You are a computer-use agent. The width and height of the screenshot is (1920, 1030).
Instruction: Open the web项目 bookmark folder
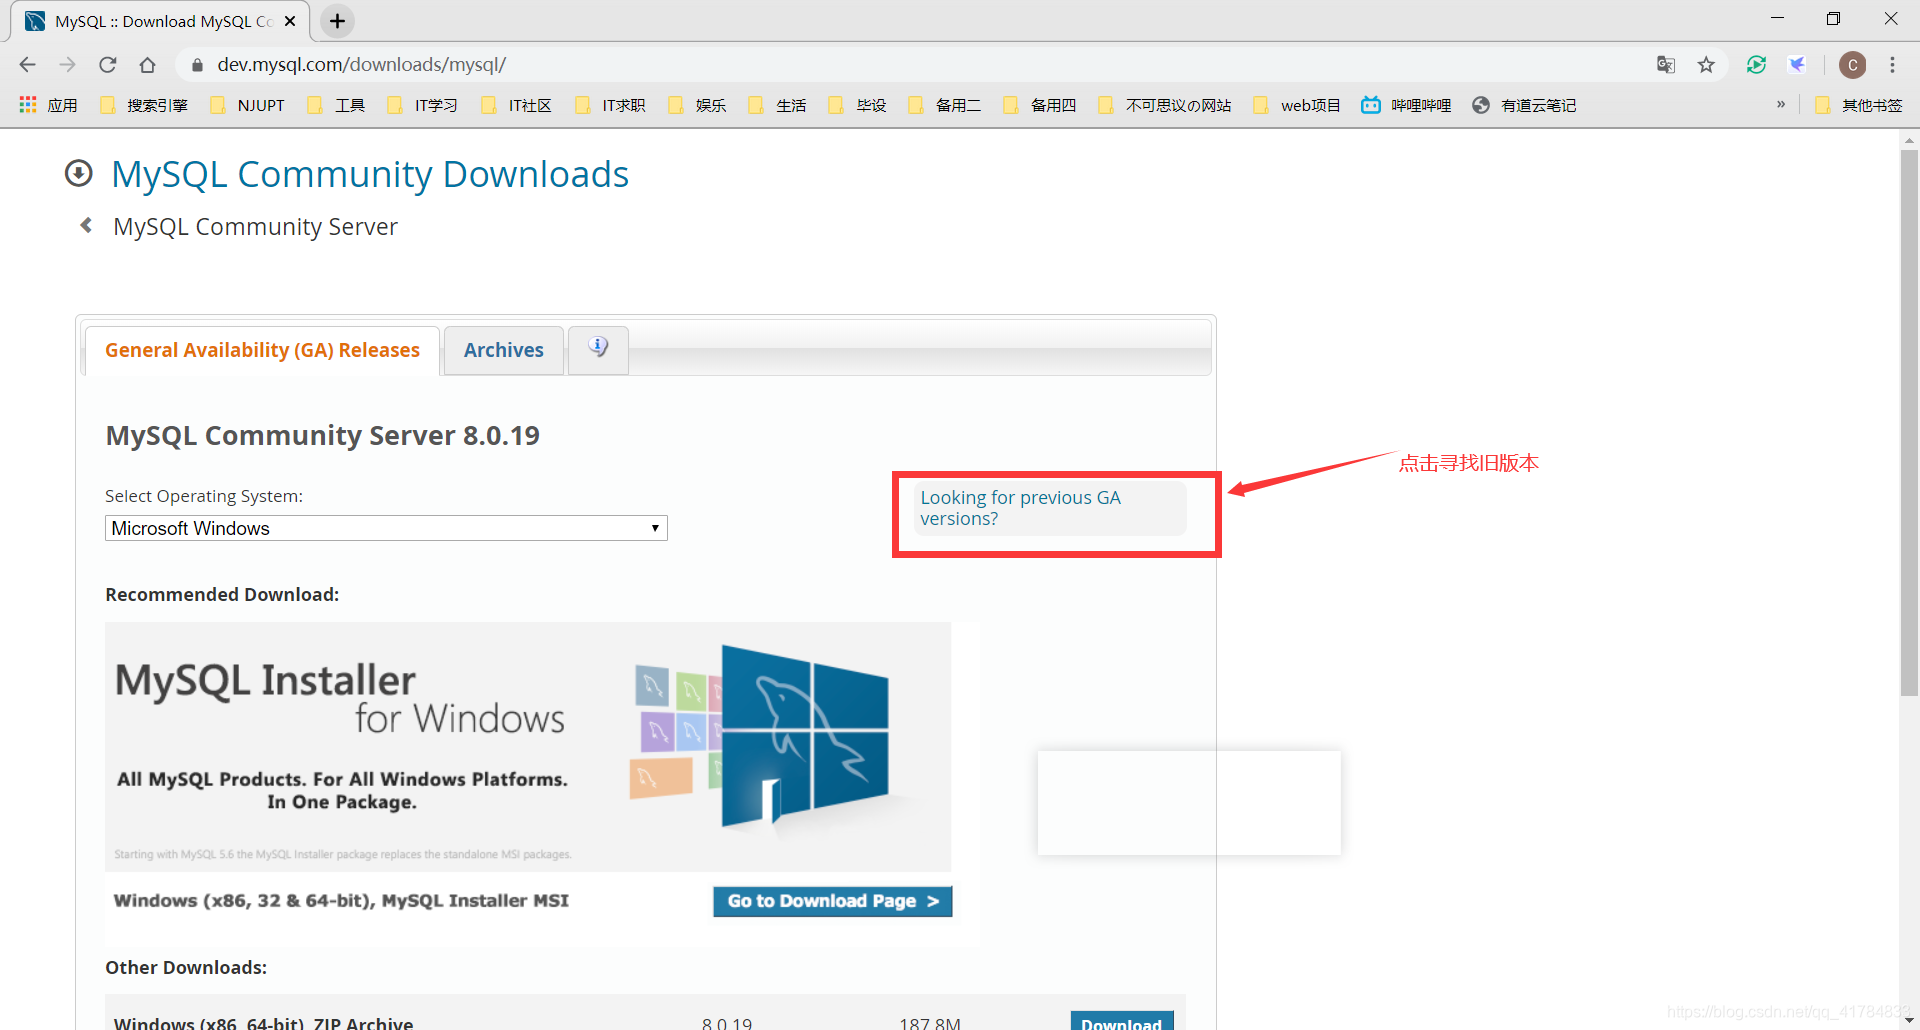(1296, 105)
